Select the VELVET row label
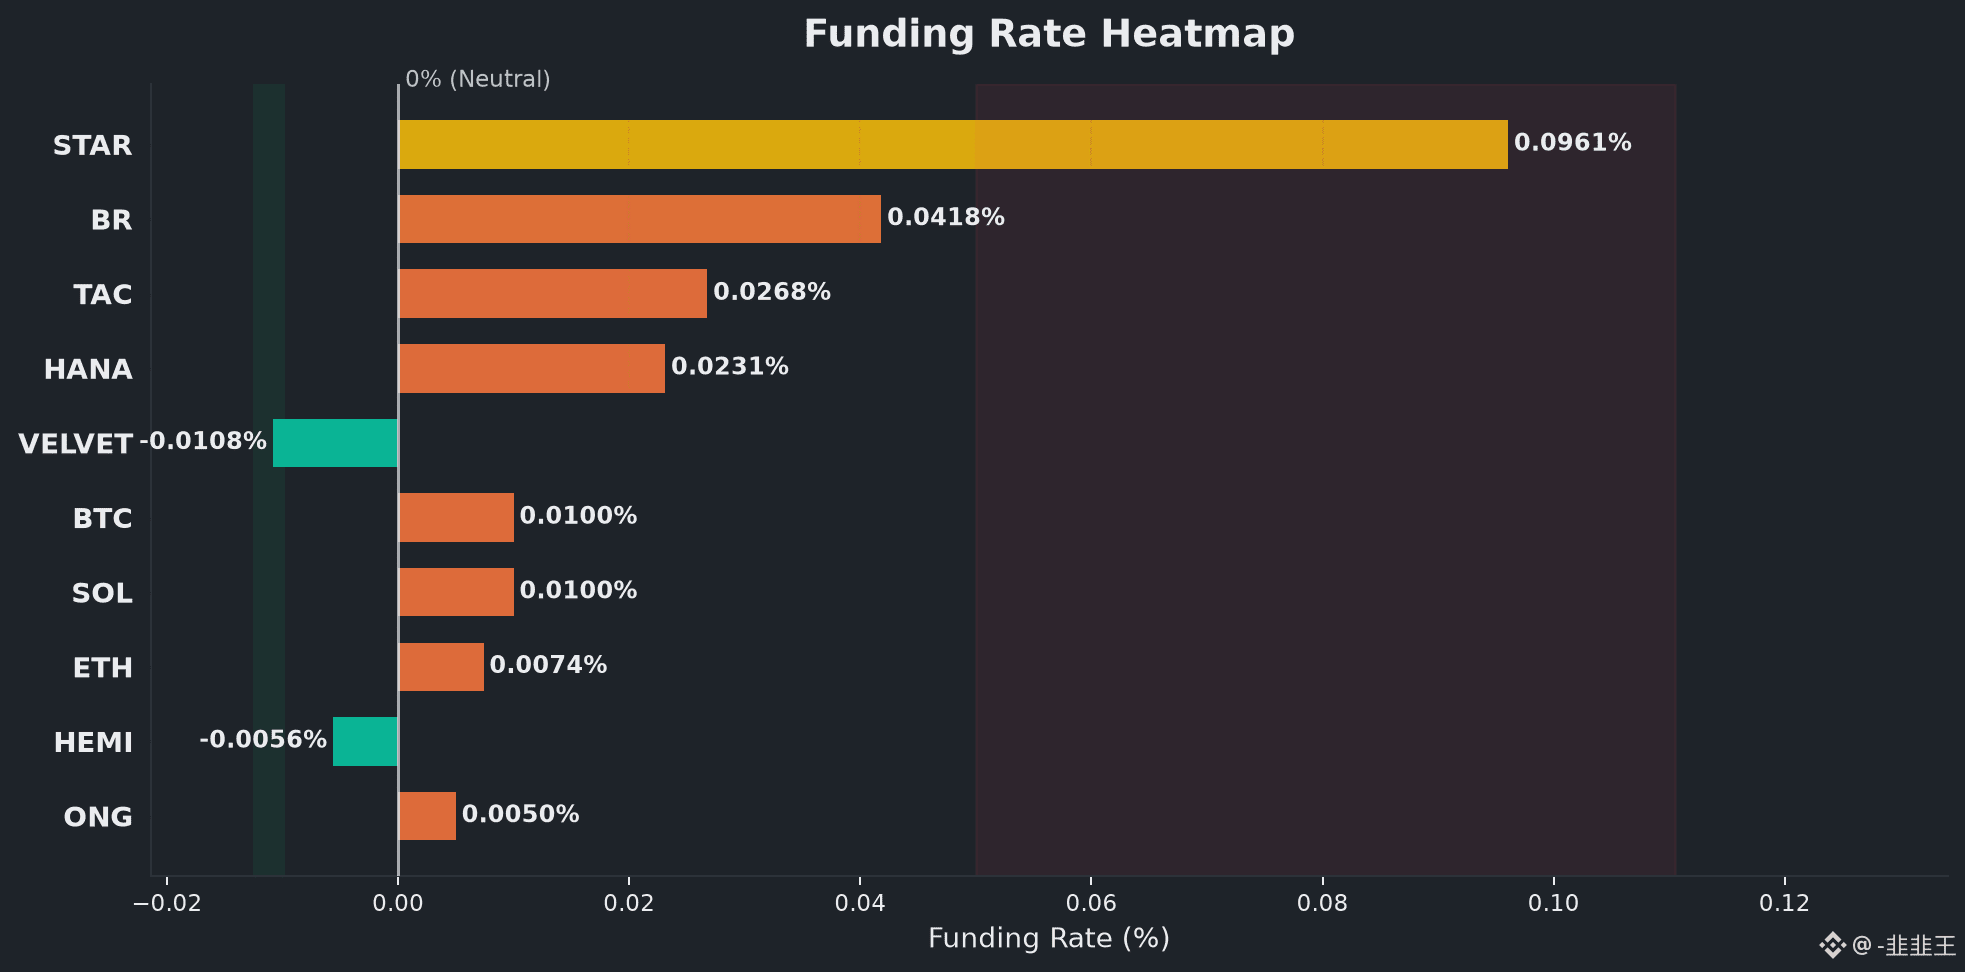Screen dimensions: 1965x972 coord(75,444)
